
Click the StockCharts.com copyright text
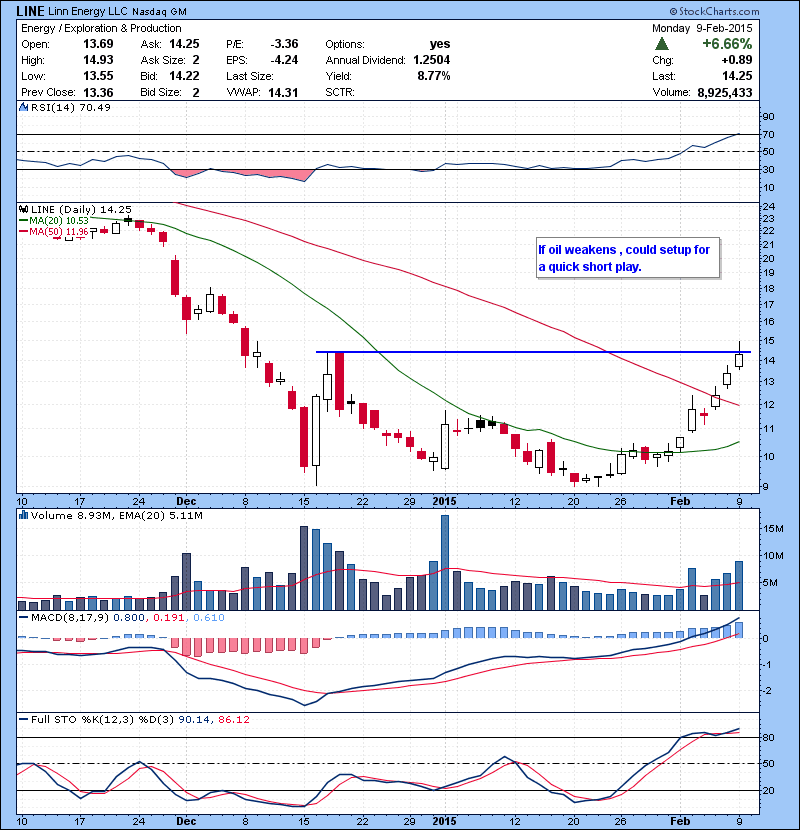tap(714, 11)
